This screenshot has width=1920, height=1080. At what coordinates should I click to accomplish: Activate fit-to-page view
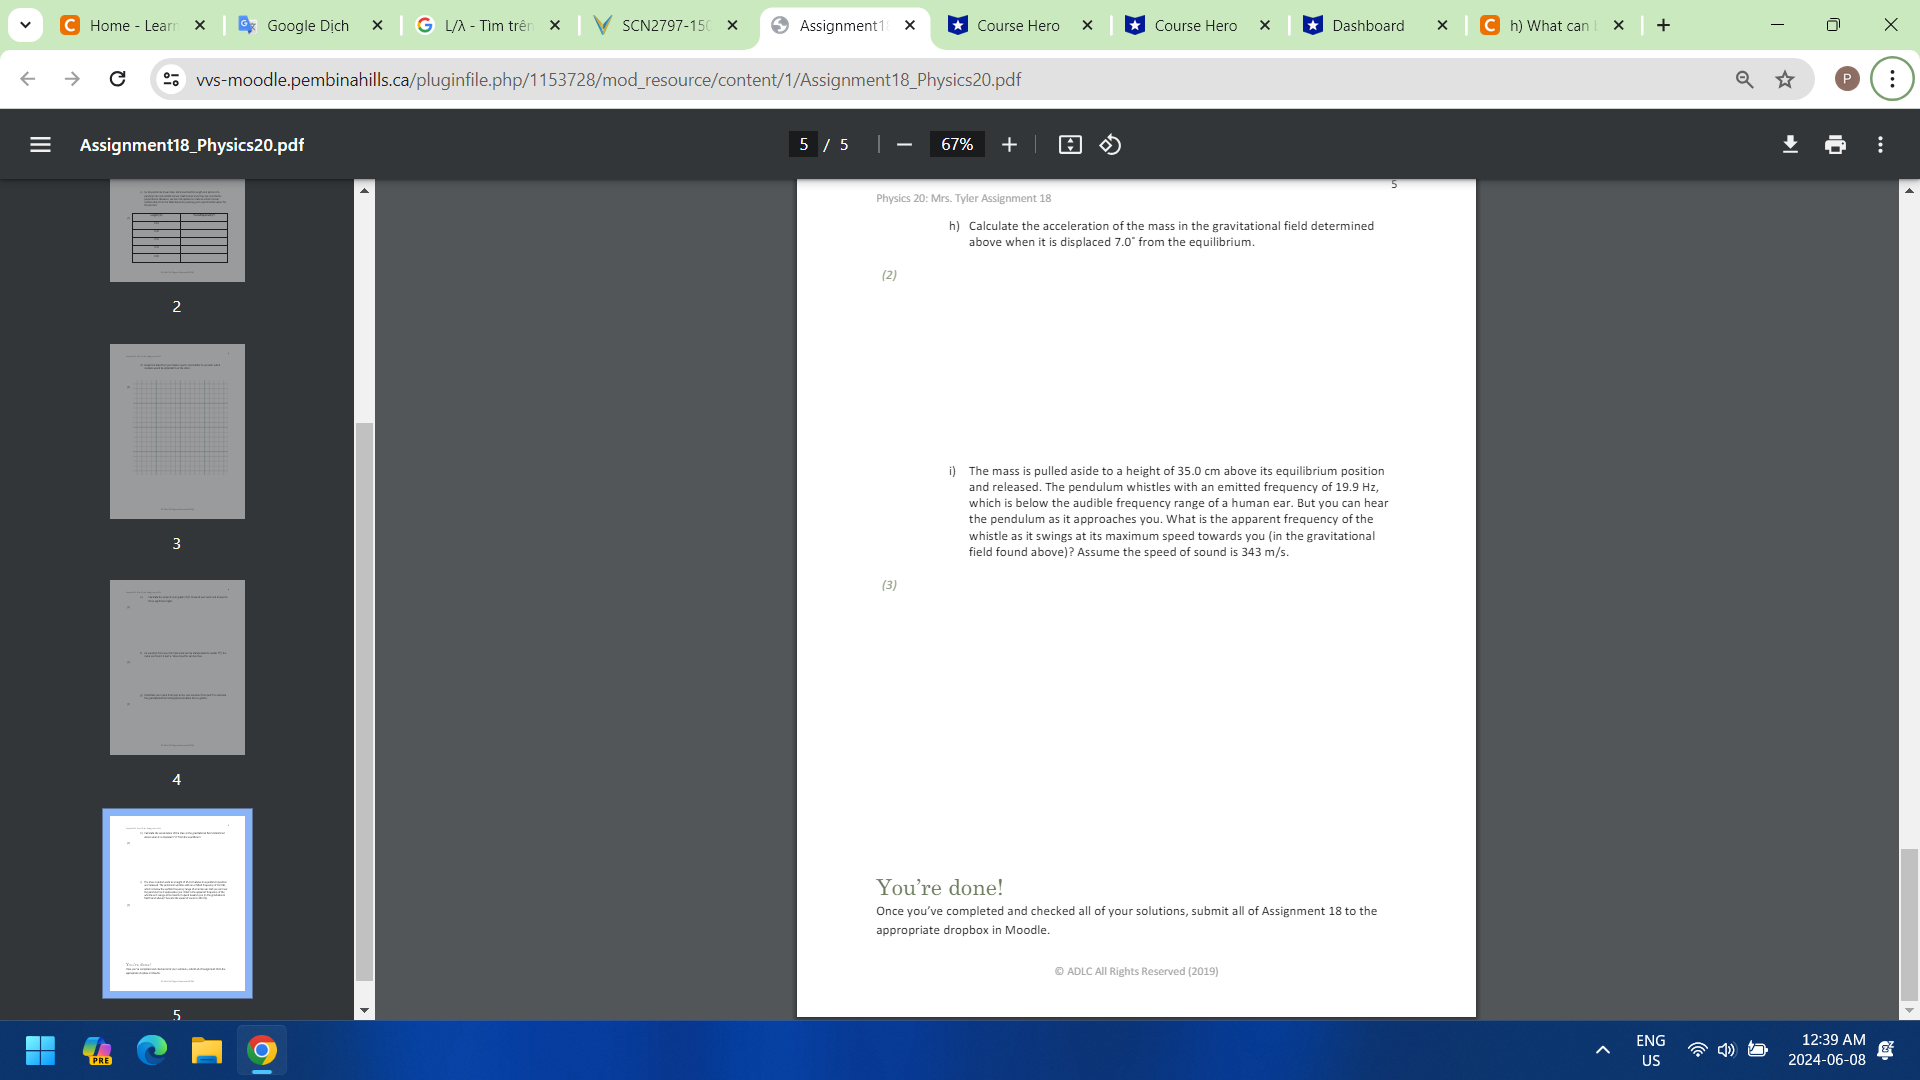(x=1070, y=144)
